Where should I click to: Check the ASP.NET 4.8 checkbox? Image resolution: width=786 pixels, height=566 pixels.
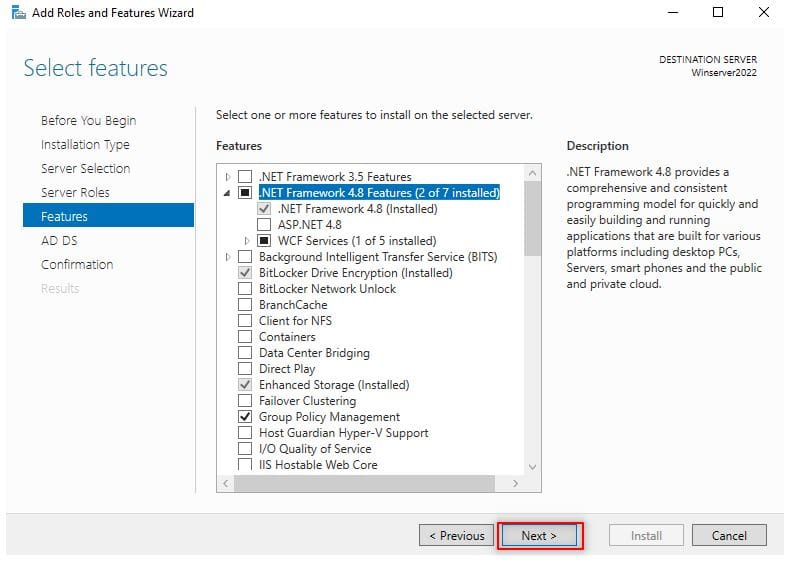point(264,225)
